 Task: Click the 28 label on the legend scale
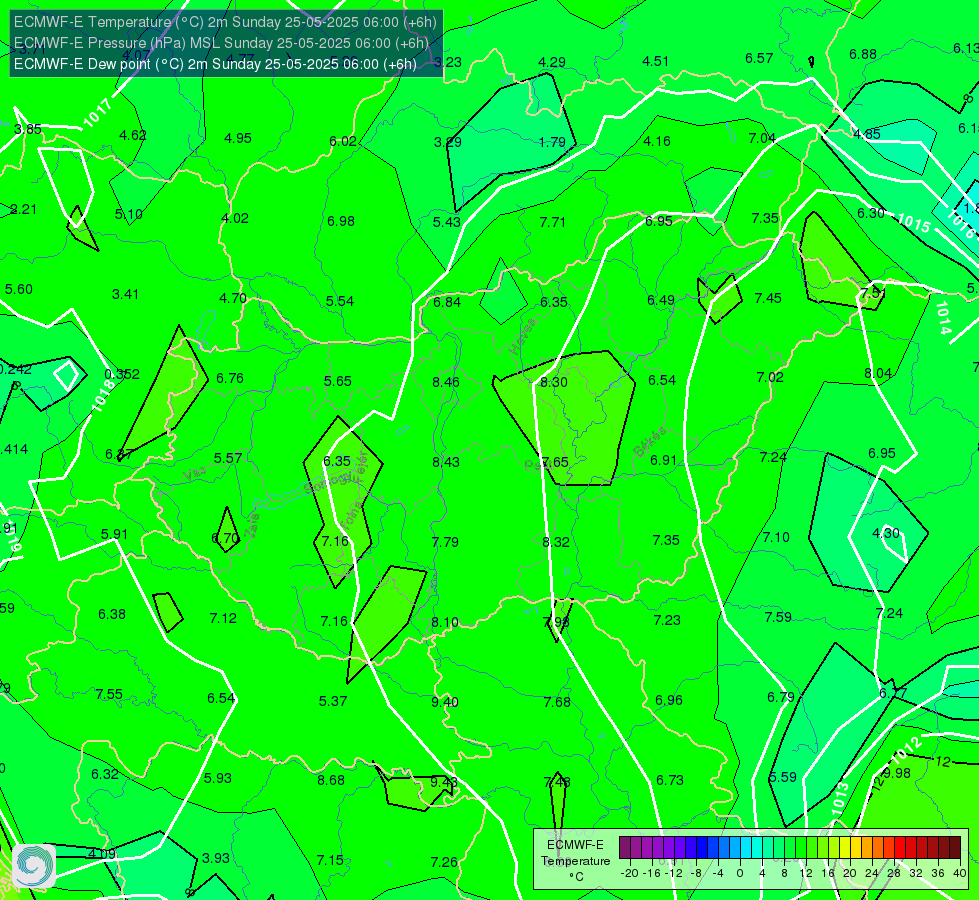tap(893, 873)
